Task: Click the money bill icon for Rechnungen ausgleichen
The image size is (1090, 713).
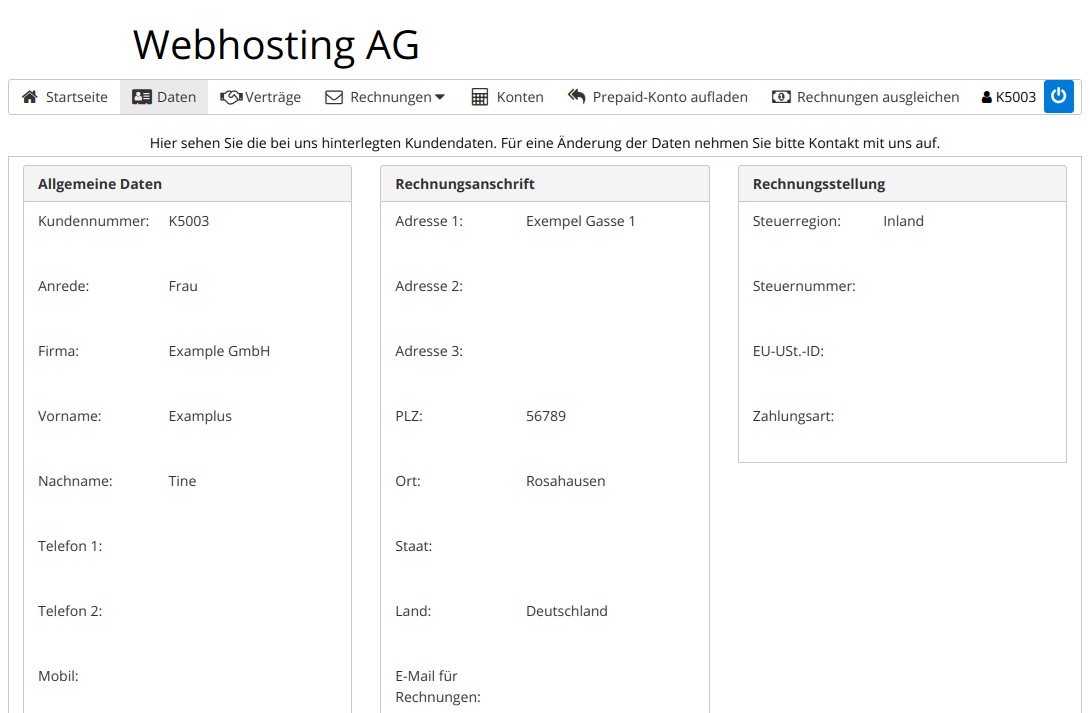Action: pos(781,97)
